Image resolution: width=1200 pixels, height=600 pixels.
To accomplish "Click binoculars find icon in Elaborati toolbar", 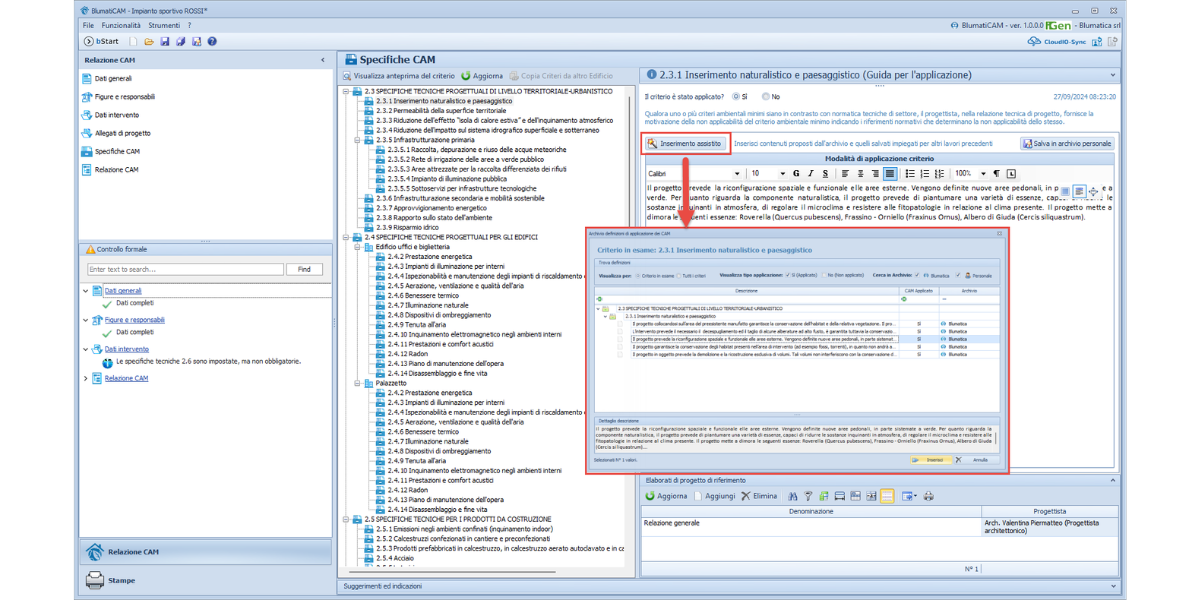I will [x=793, y=496].
